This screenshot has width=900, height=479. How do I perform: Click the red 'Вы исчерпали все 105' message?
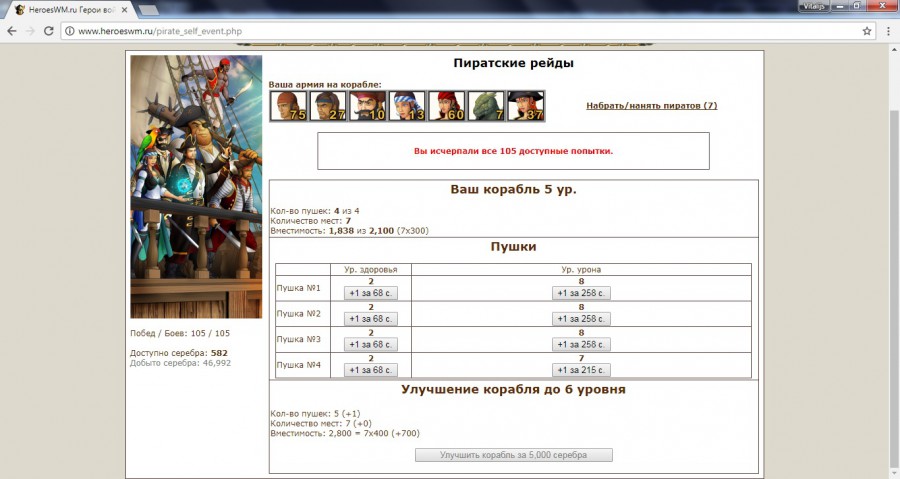click(514, 151)
